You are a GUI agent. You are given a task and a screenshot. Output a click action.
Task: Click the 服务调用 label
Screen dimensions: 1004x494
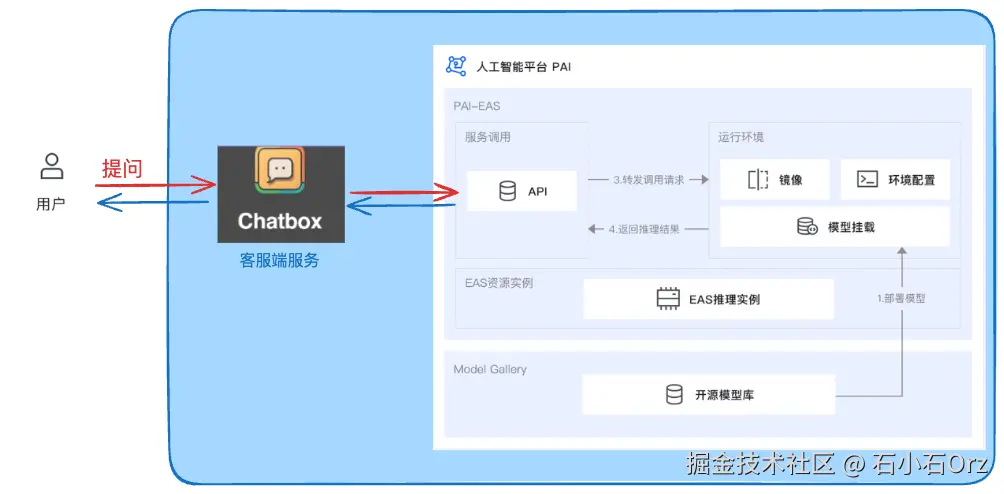(488, 137)
